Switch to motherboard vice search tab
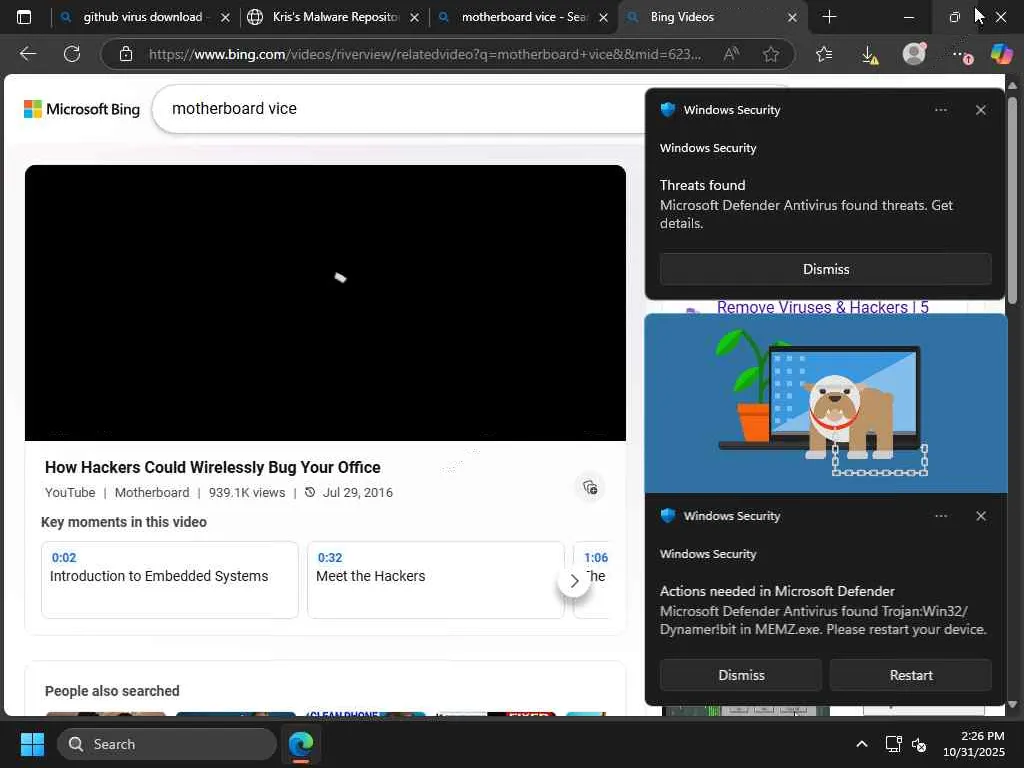This screenshot has width=1024, height=768. (x=524, y=17)
